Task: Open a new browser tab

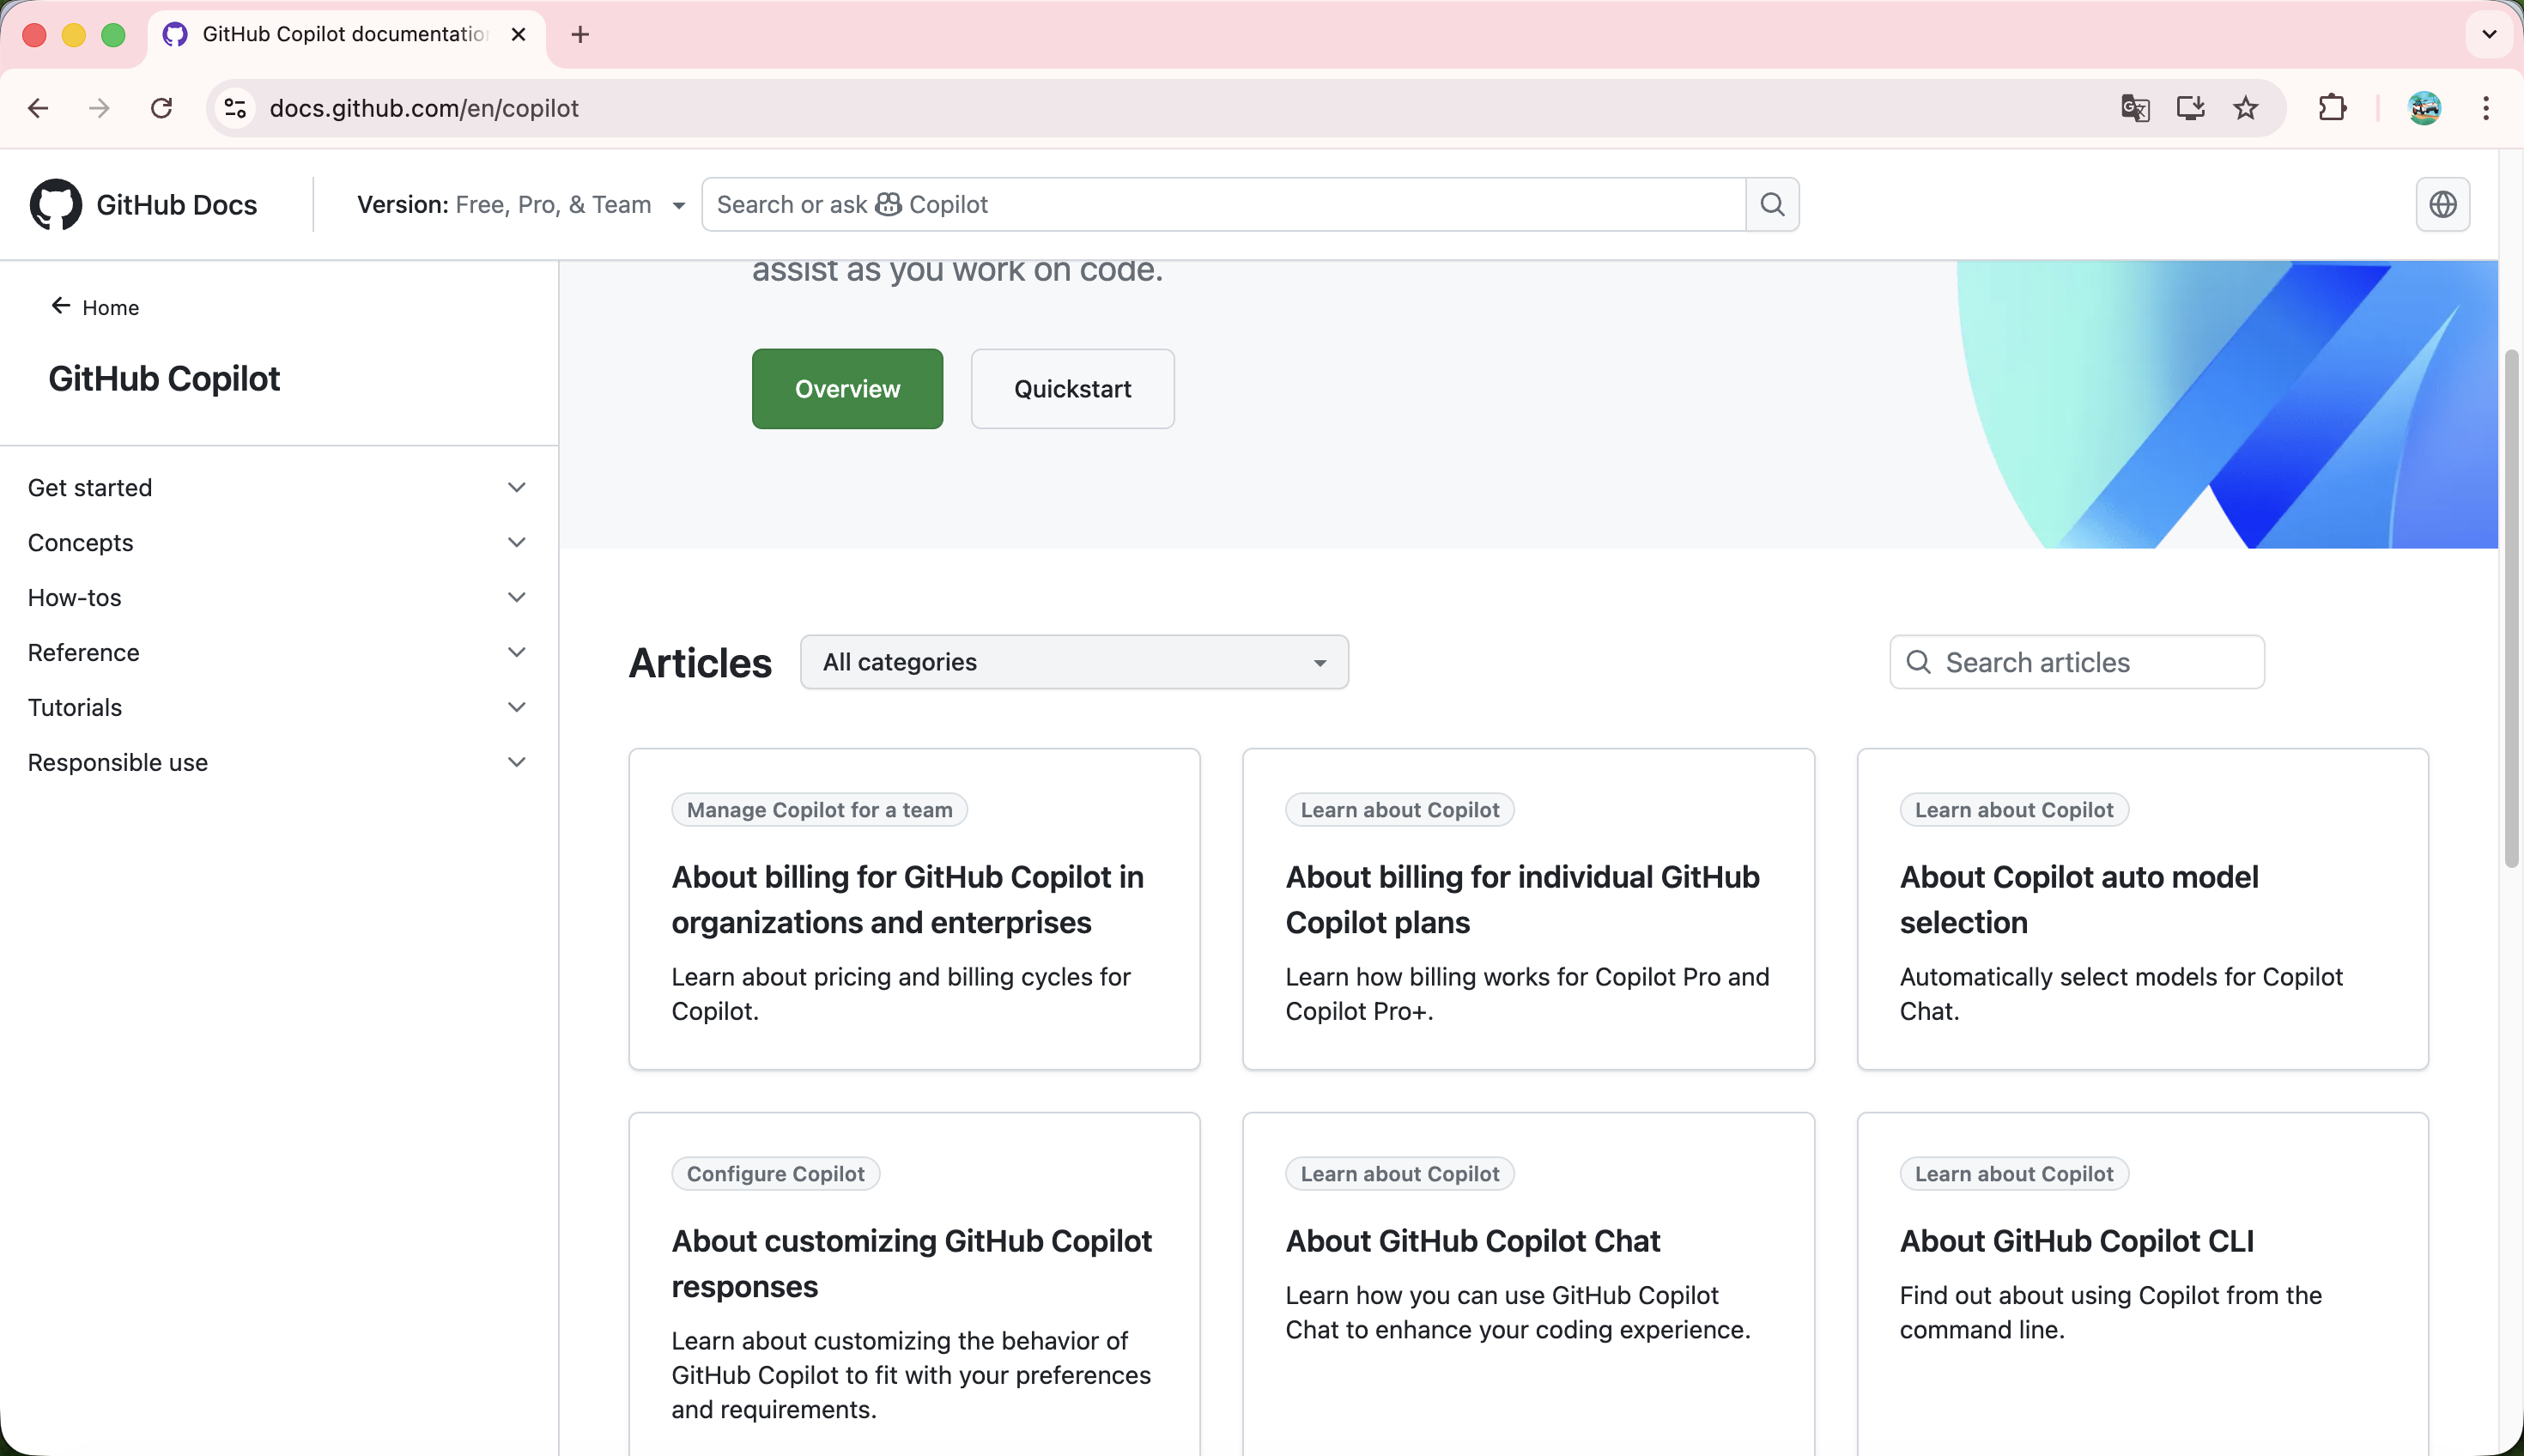Action: coord(580,35)
